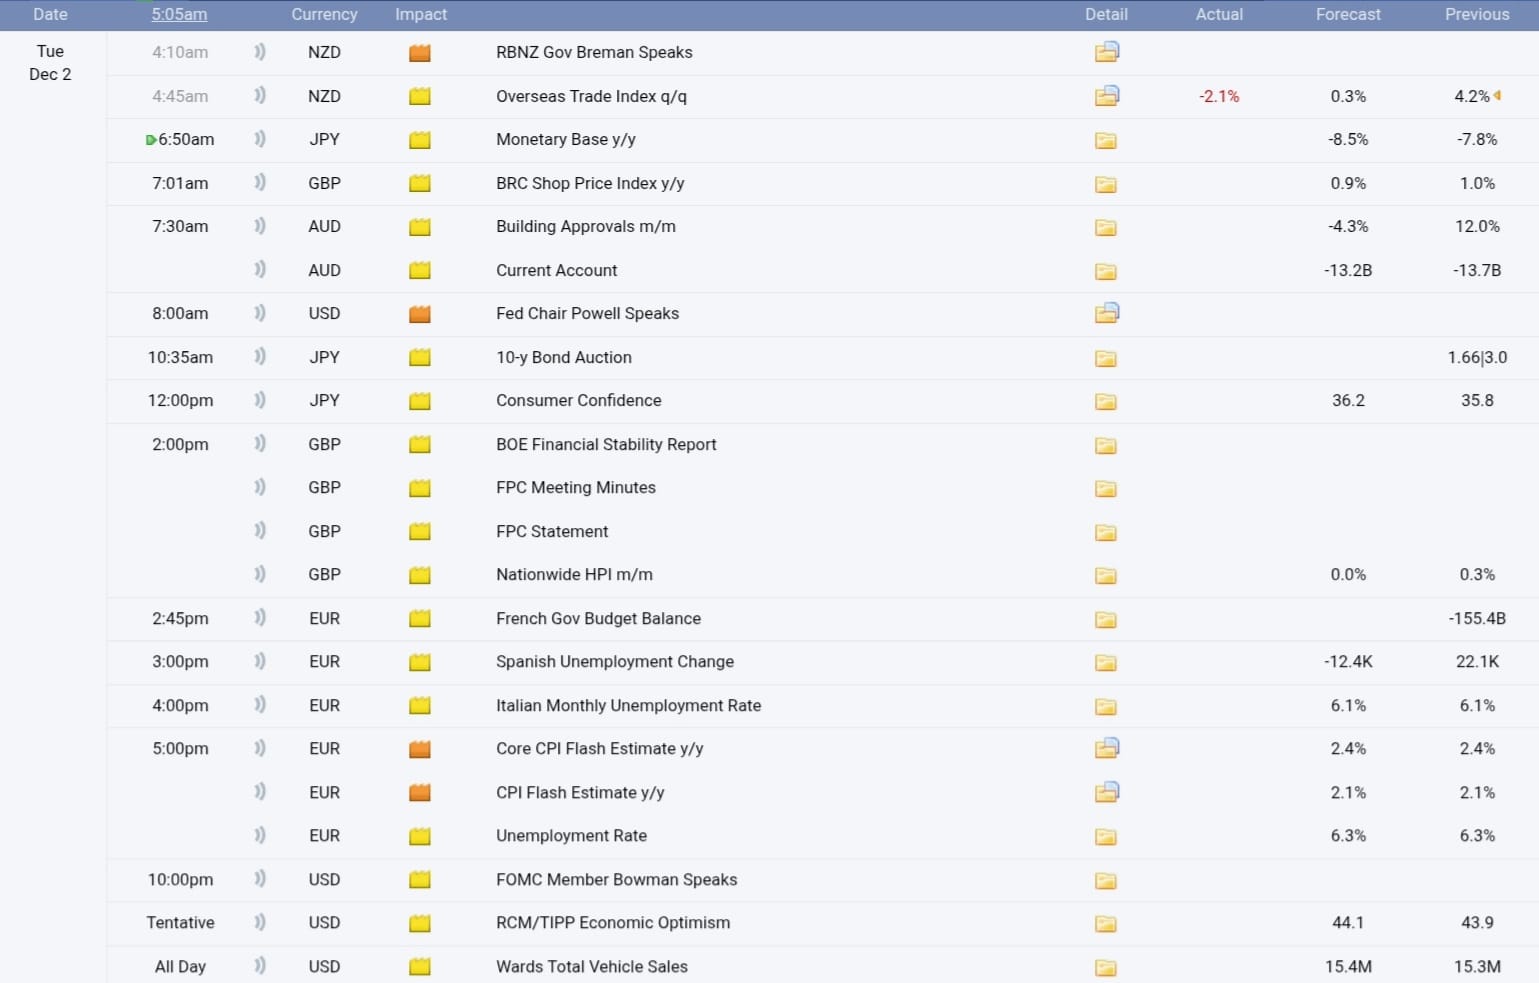Screen dimensions: 1539x983
Task: Open detail folder for RBNZ Gov Breman Speaks
Action: pyautogui.click(x=1106, y=52)
